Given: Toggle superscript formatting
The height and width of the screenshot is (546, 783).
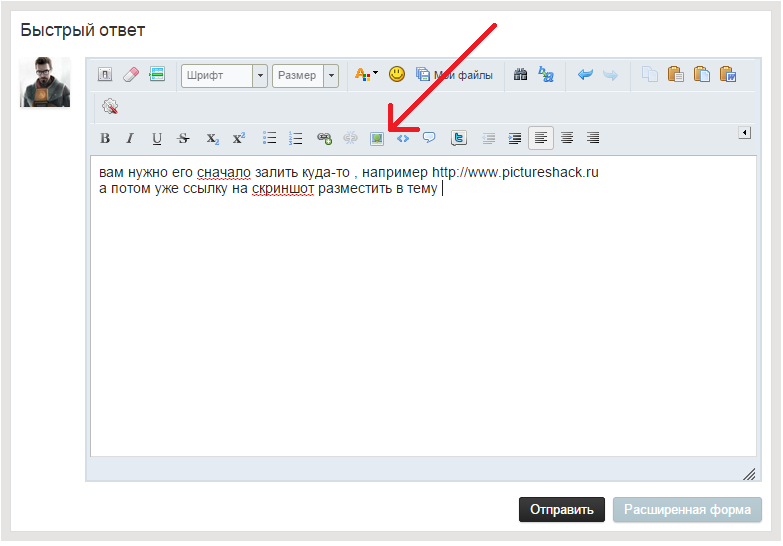Looking at the screenshot, I should tap(239, 138).
